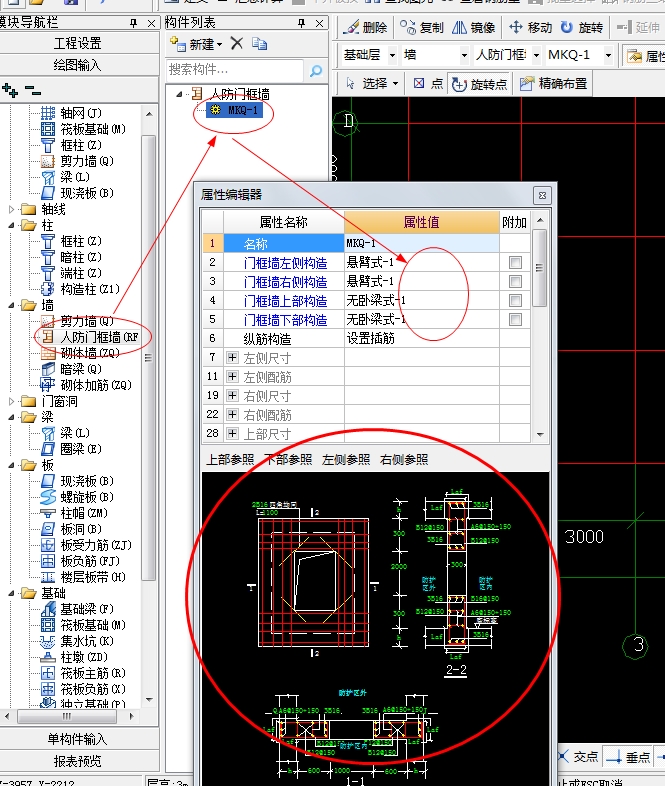Collapse the 人防门框墙 node in component list
This screenshot has height=786, width=665.
point(179,94)
